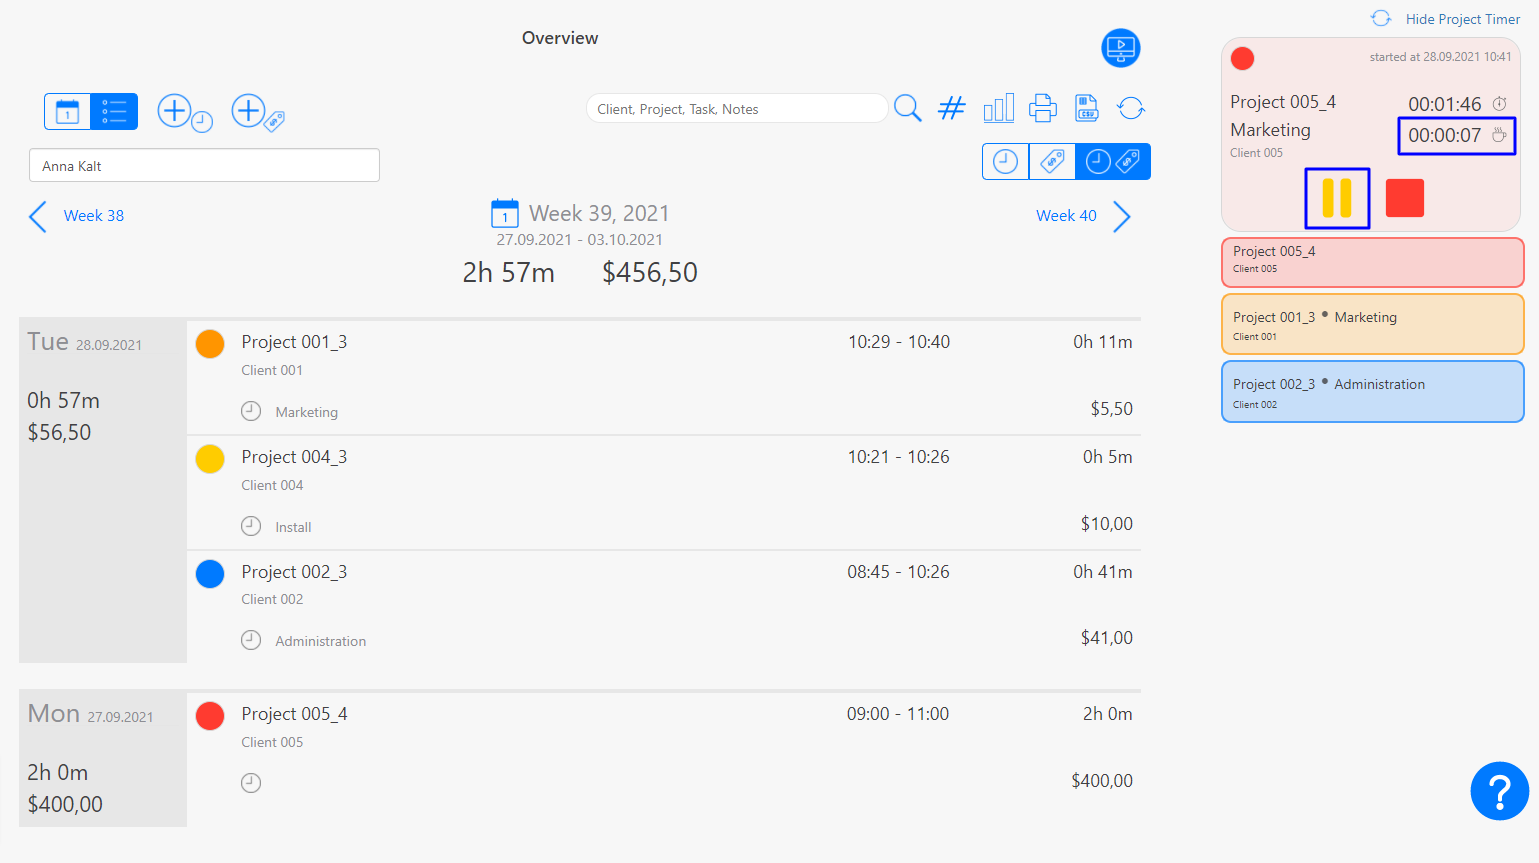1539x863 pixels.
Task: Click the orange Project 001_3 color dot
Action: tap(210, 344)
